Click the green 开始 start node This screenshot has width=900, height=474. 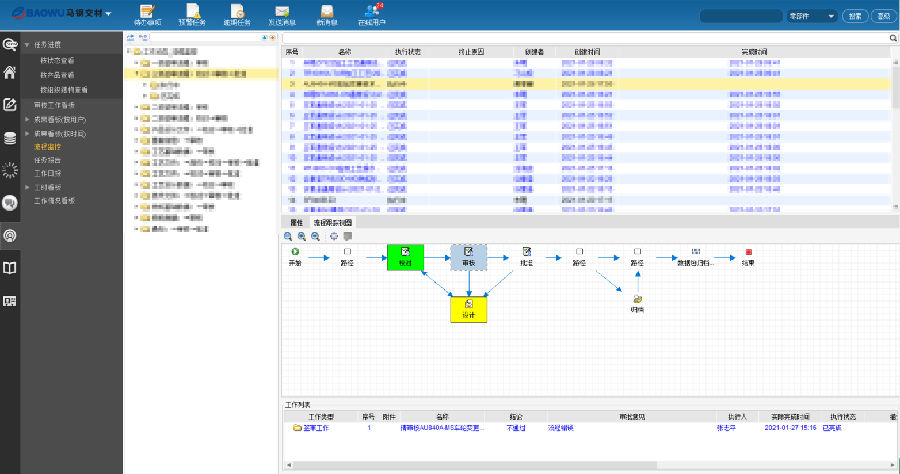pyautogui.click(x=295, y=251)
